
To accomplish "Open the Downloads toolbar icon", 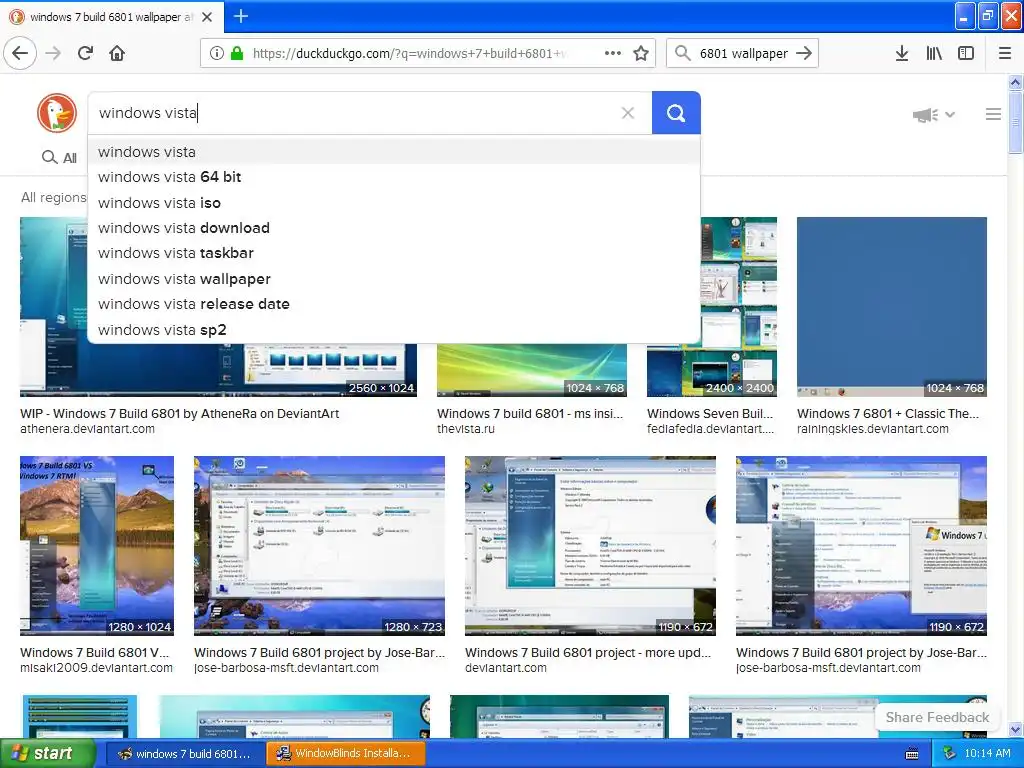I will (902, 53).
